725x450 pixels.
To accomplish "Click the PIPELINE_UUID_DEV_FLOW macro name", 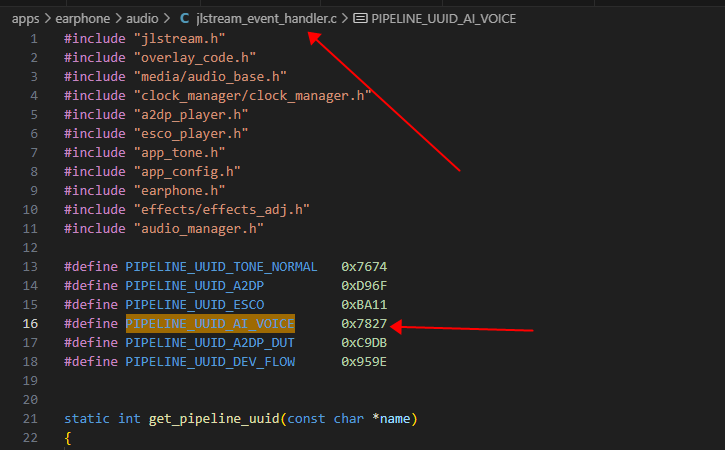I will 210,361.
